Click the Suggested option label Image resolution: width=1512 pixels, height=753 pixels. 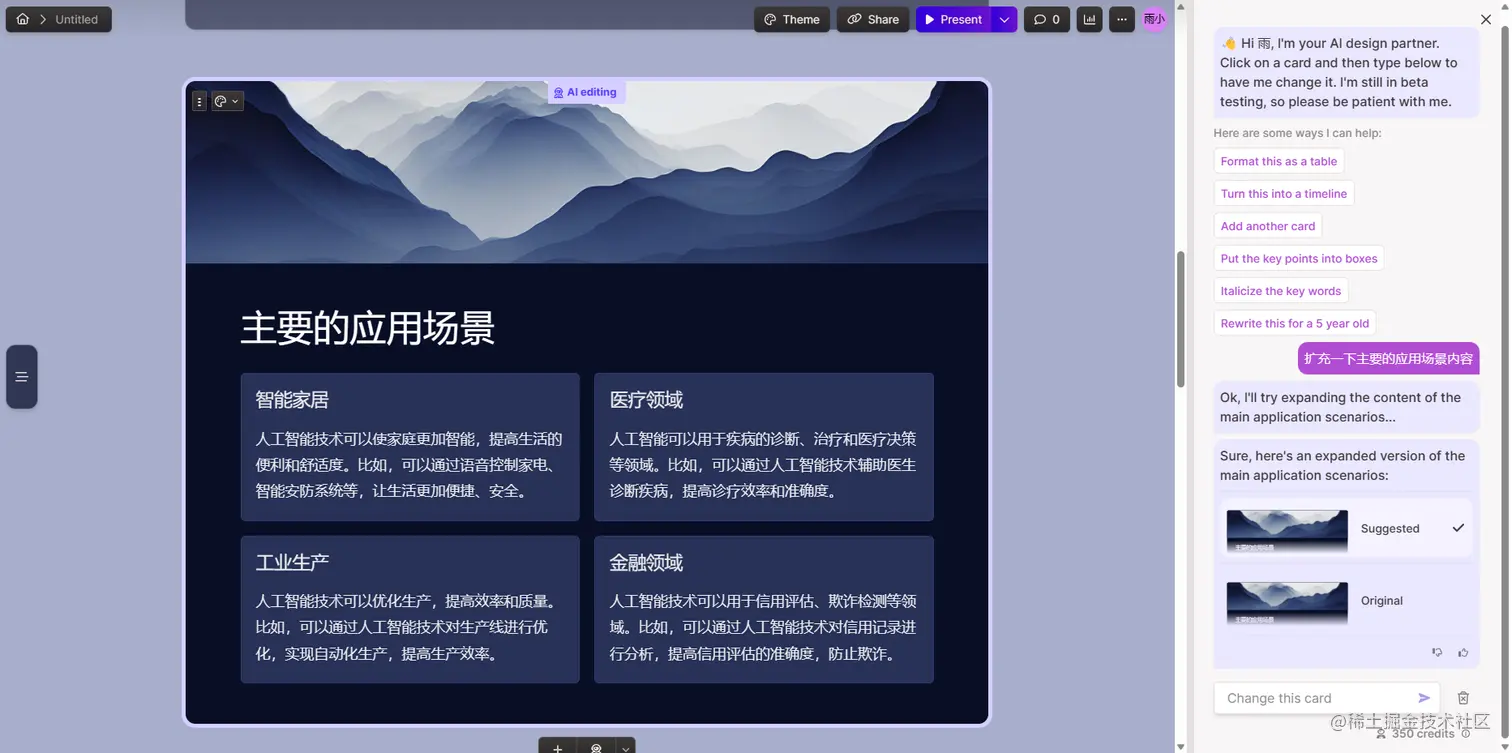point(1389,529)
